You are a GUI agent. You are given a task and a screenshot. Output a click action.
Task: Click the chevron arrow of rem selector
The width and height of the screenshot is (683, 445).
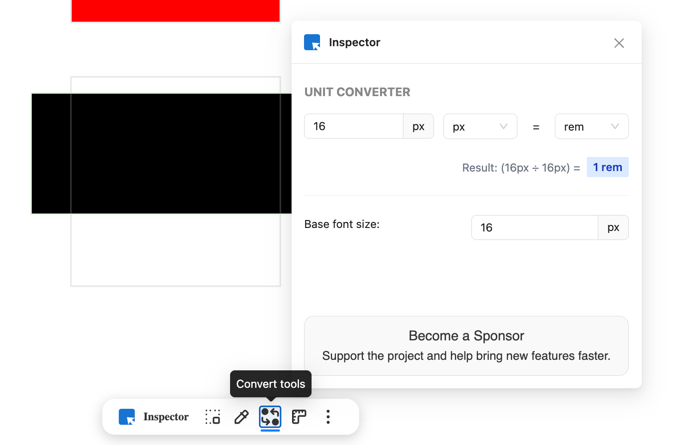[615, 126]
